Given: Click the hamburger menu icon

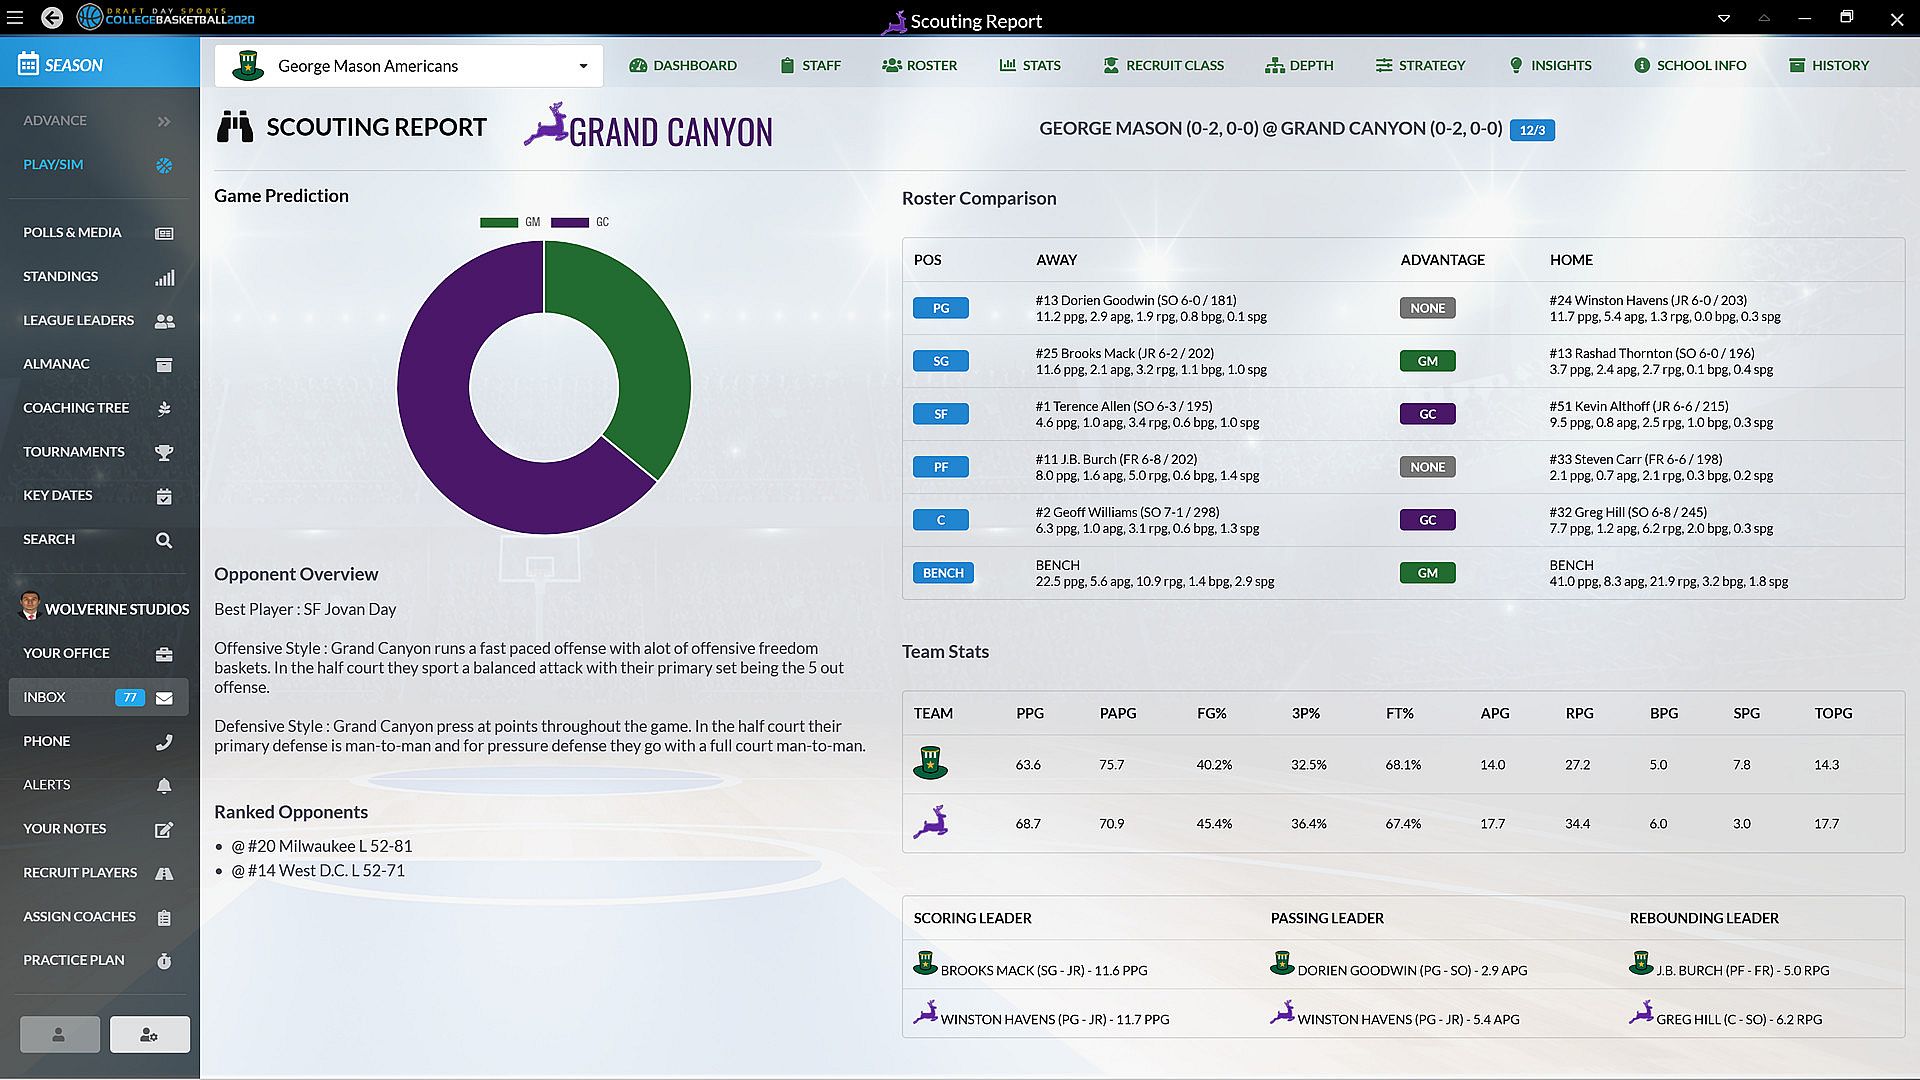Looking at the screenshot, I should tap(14, 18).
